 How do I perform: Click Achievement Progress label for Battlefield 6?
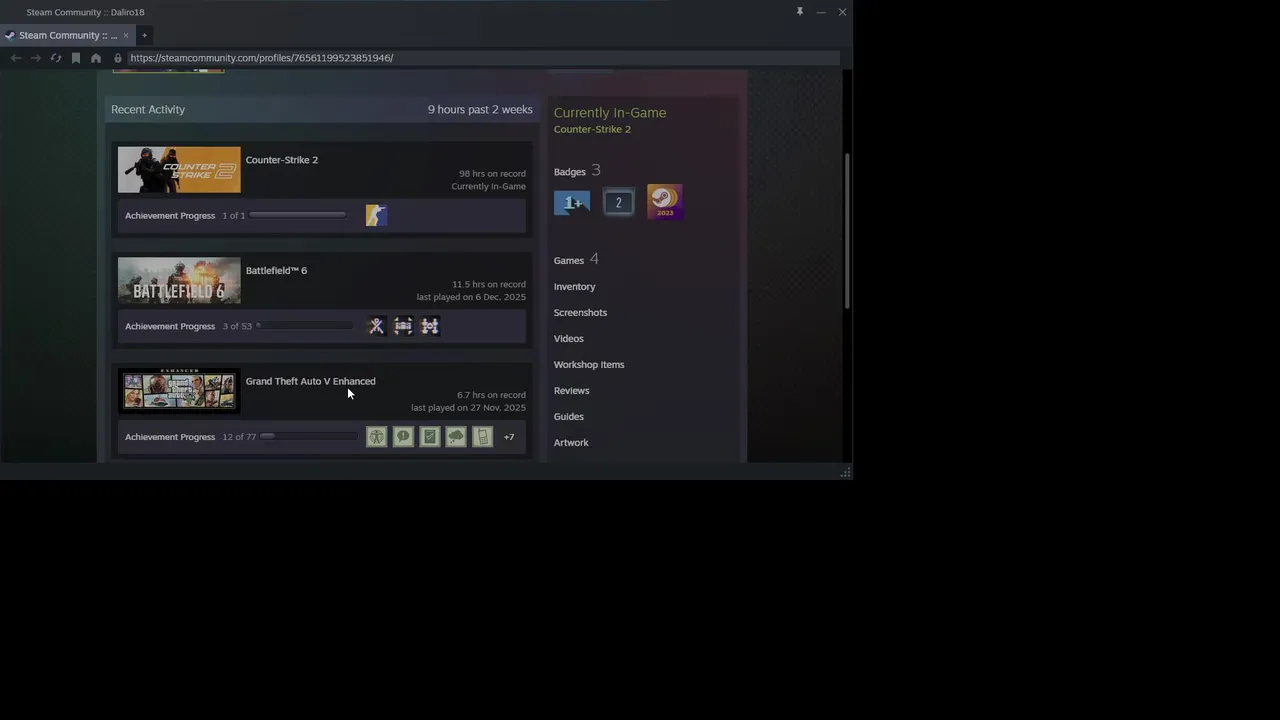click(170, 327)
